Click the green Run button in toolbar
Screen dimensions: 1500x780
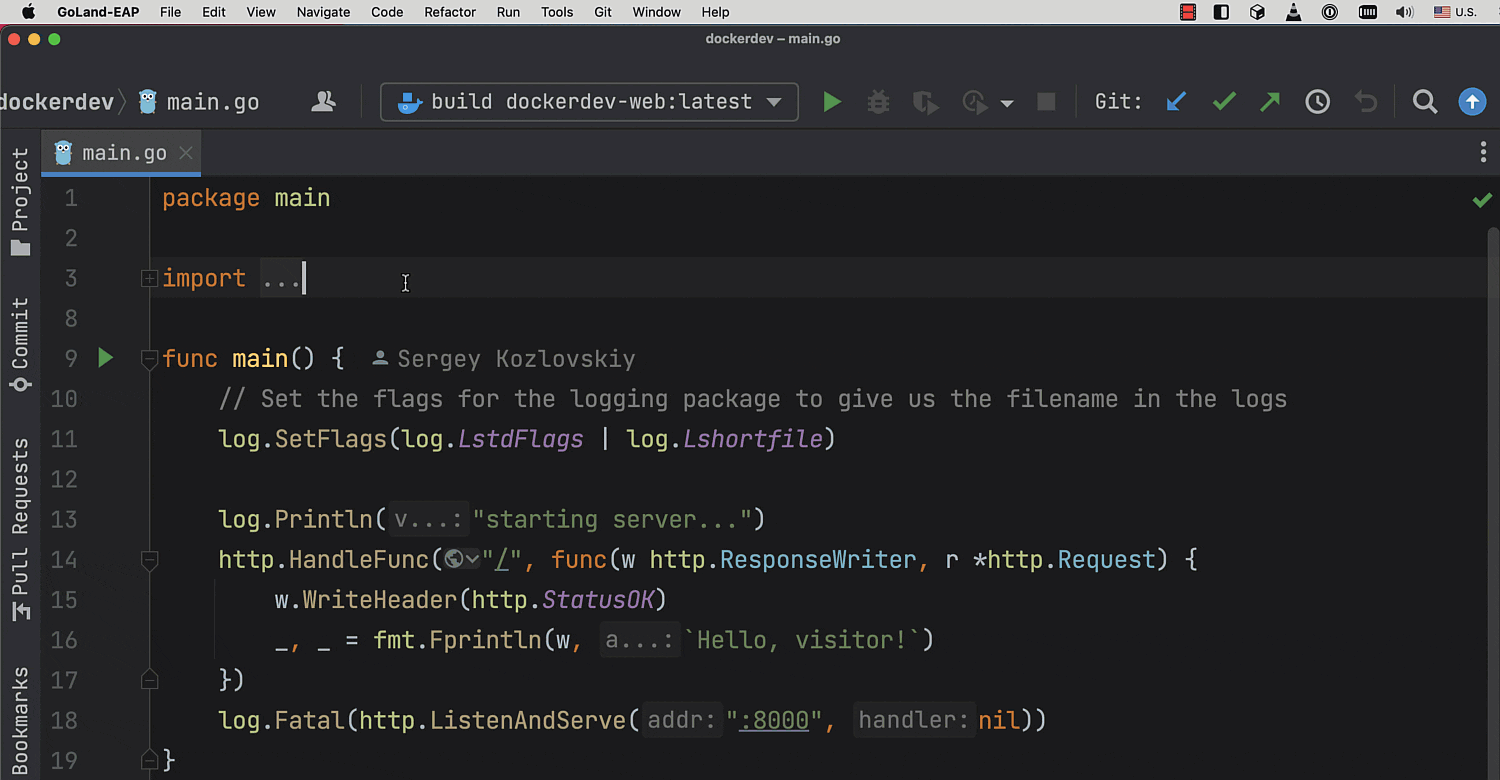[831, 102]
